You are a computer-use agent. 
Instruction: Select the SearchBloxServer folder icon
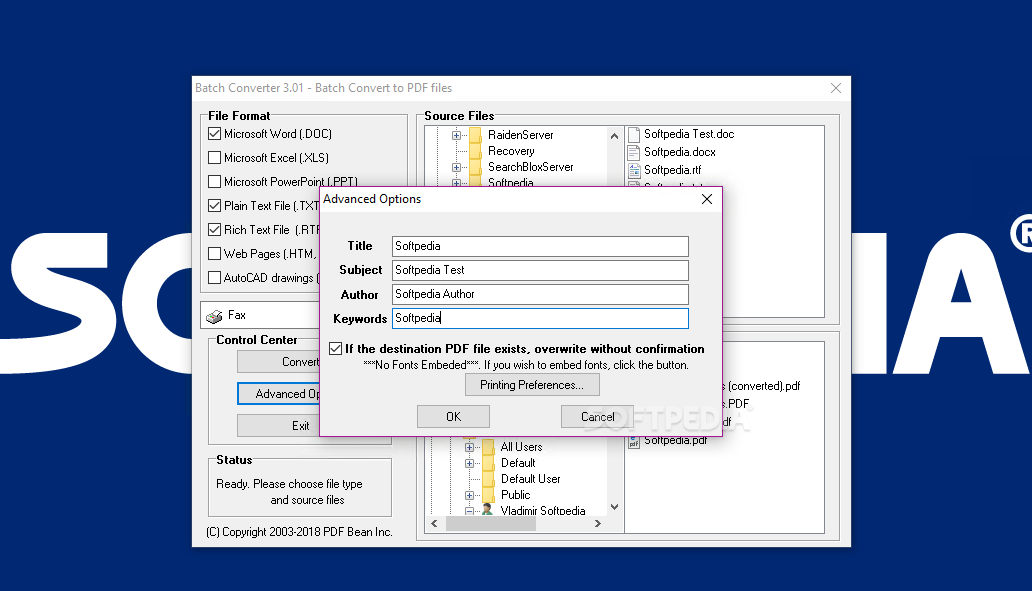click(x=476, y=167)
